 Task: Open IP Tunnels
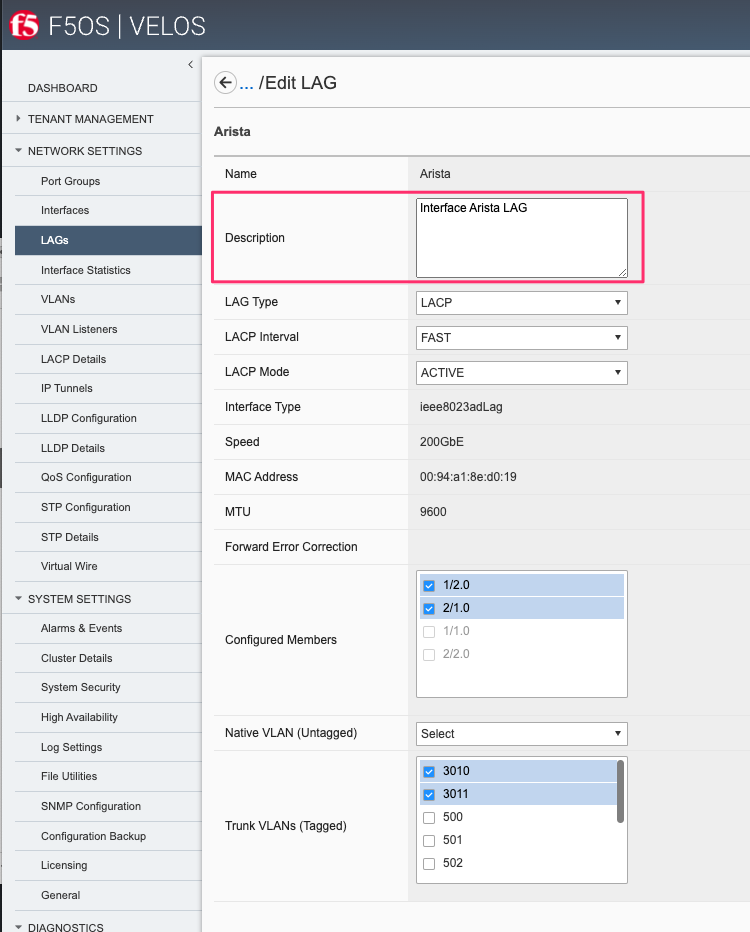pos(67,388)
